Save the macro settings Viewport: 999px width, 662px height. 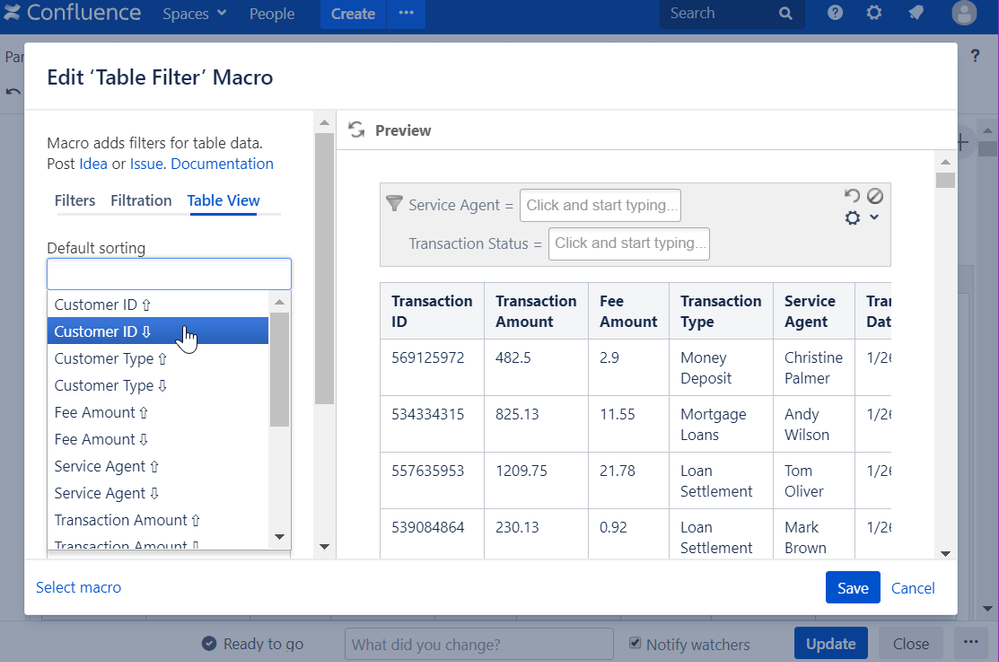[852, 587]
